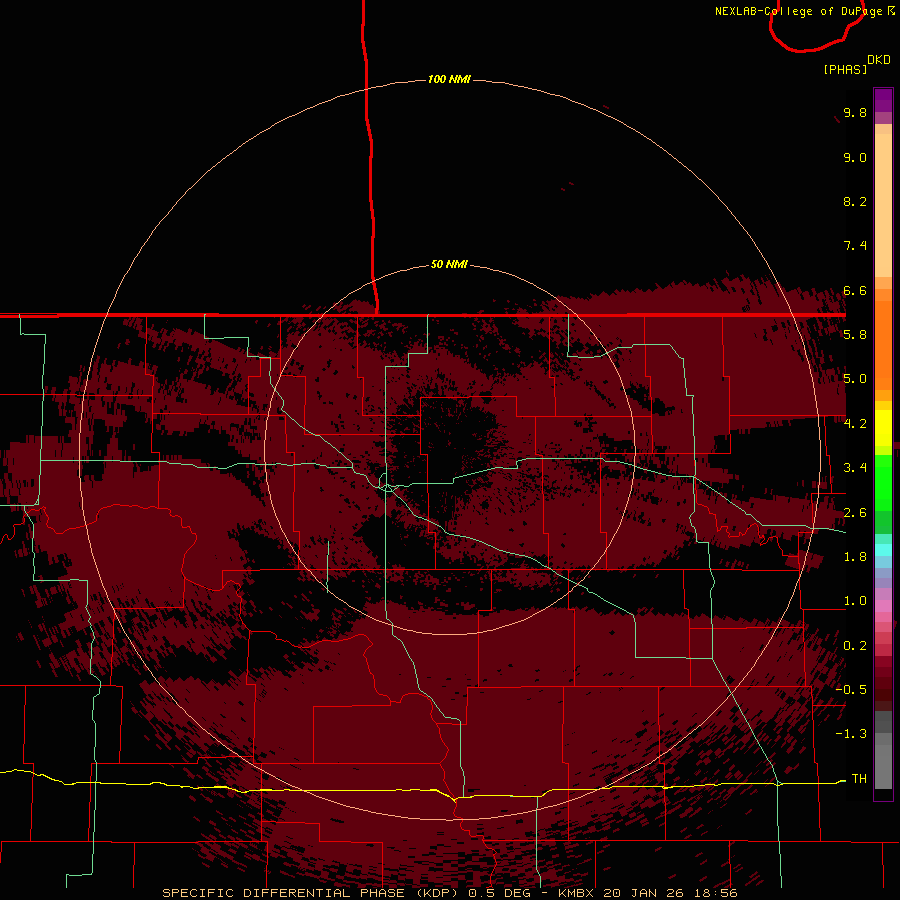The image size is (900, 900).
Task: Click the SPECIFIC DIFFERENTIAL PHASE (KDP) caption
Action: [309, 893]
